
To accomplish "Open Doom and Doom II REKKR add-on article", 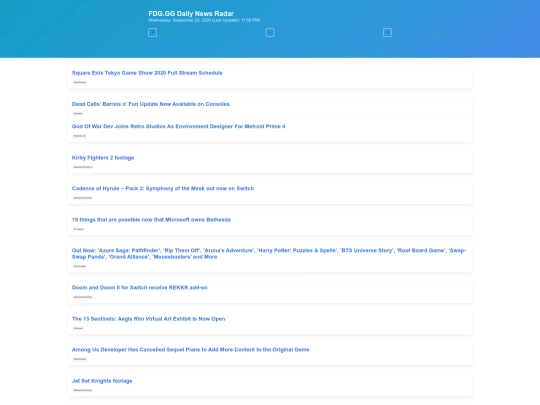I will tap(139, 288).
